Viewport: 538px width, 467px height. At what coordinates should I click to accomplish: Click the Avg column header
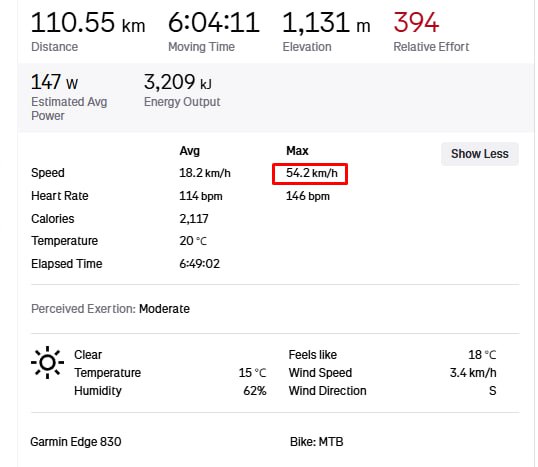(x=189, y=151)
